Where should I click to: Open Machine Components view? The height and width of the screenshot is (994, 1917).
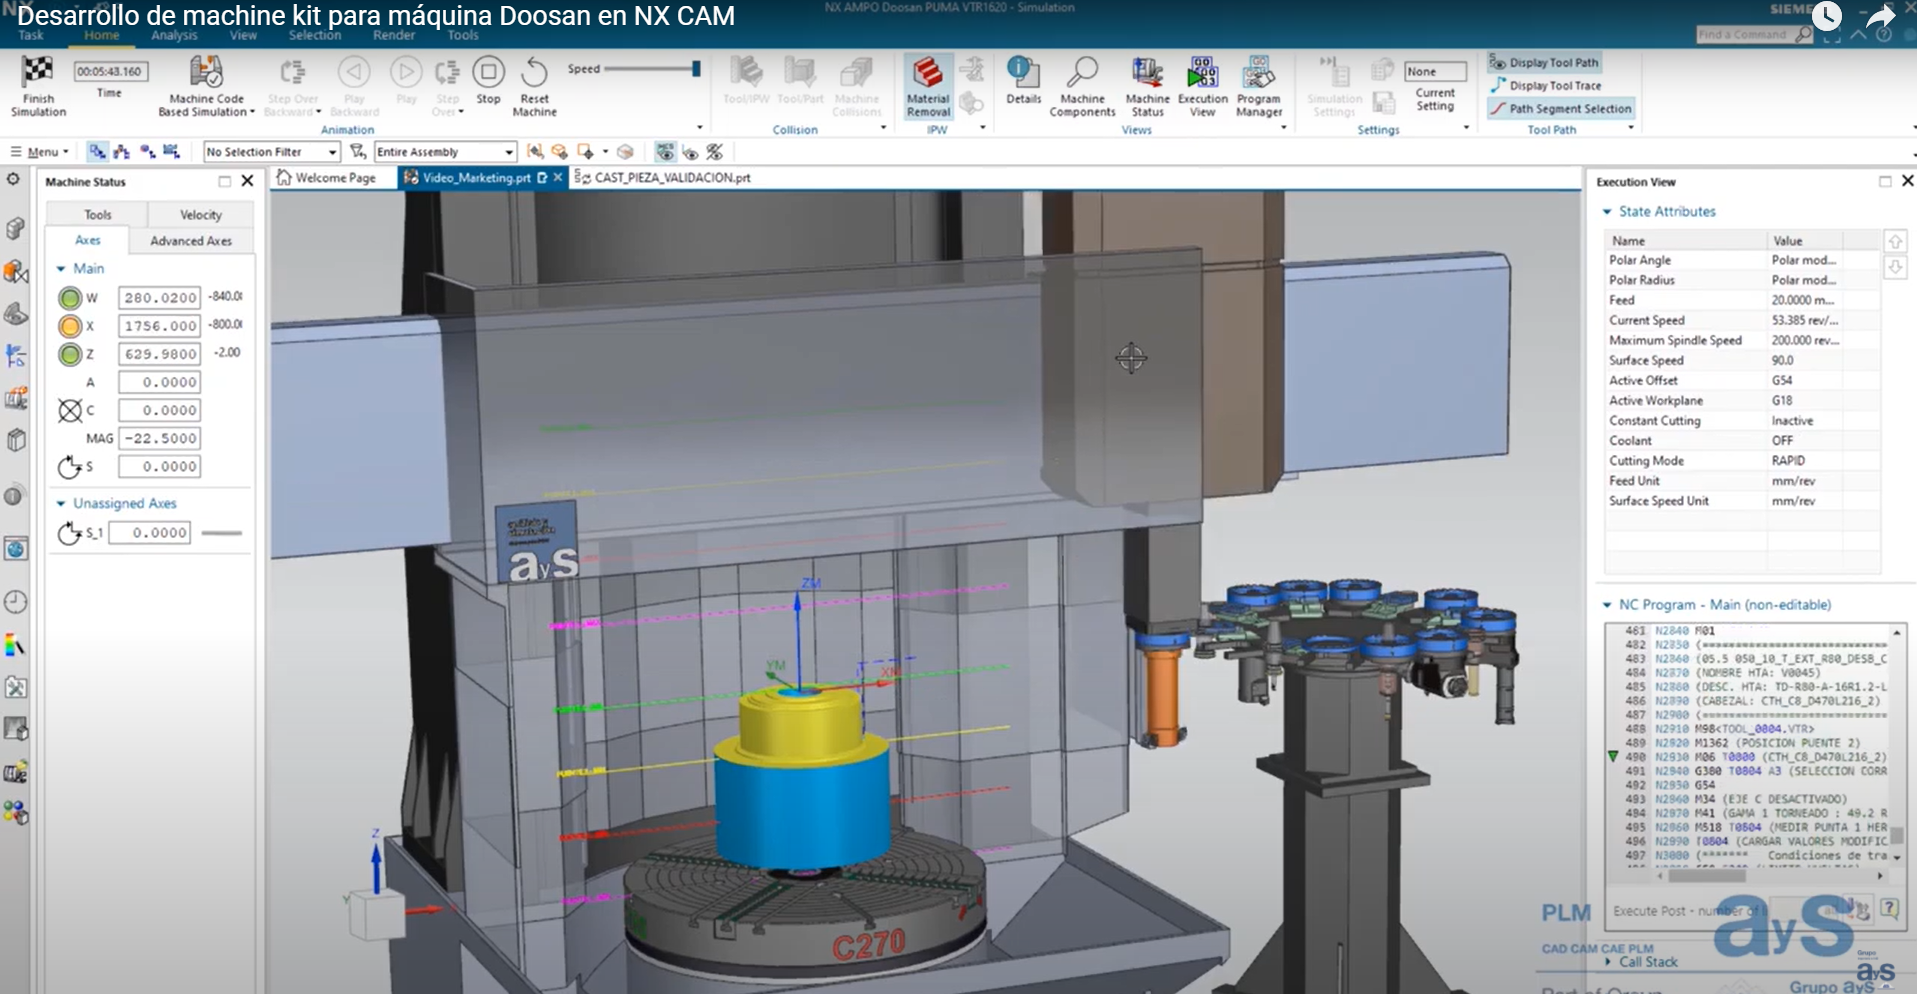(x=1082, y=85)
